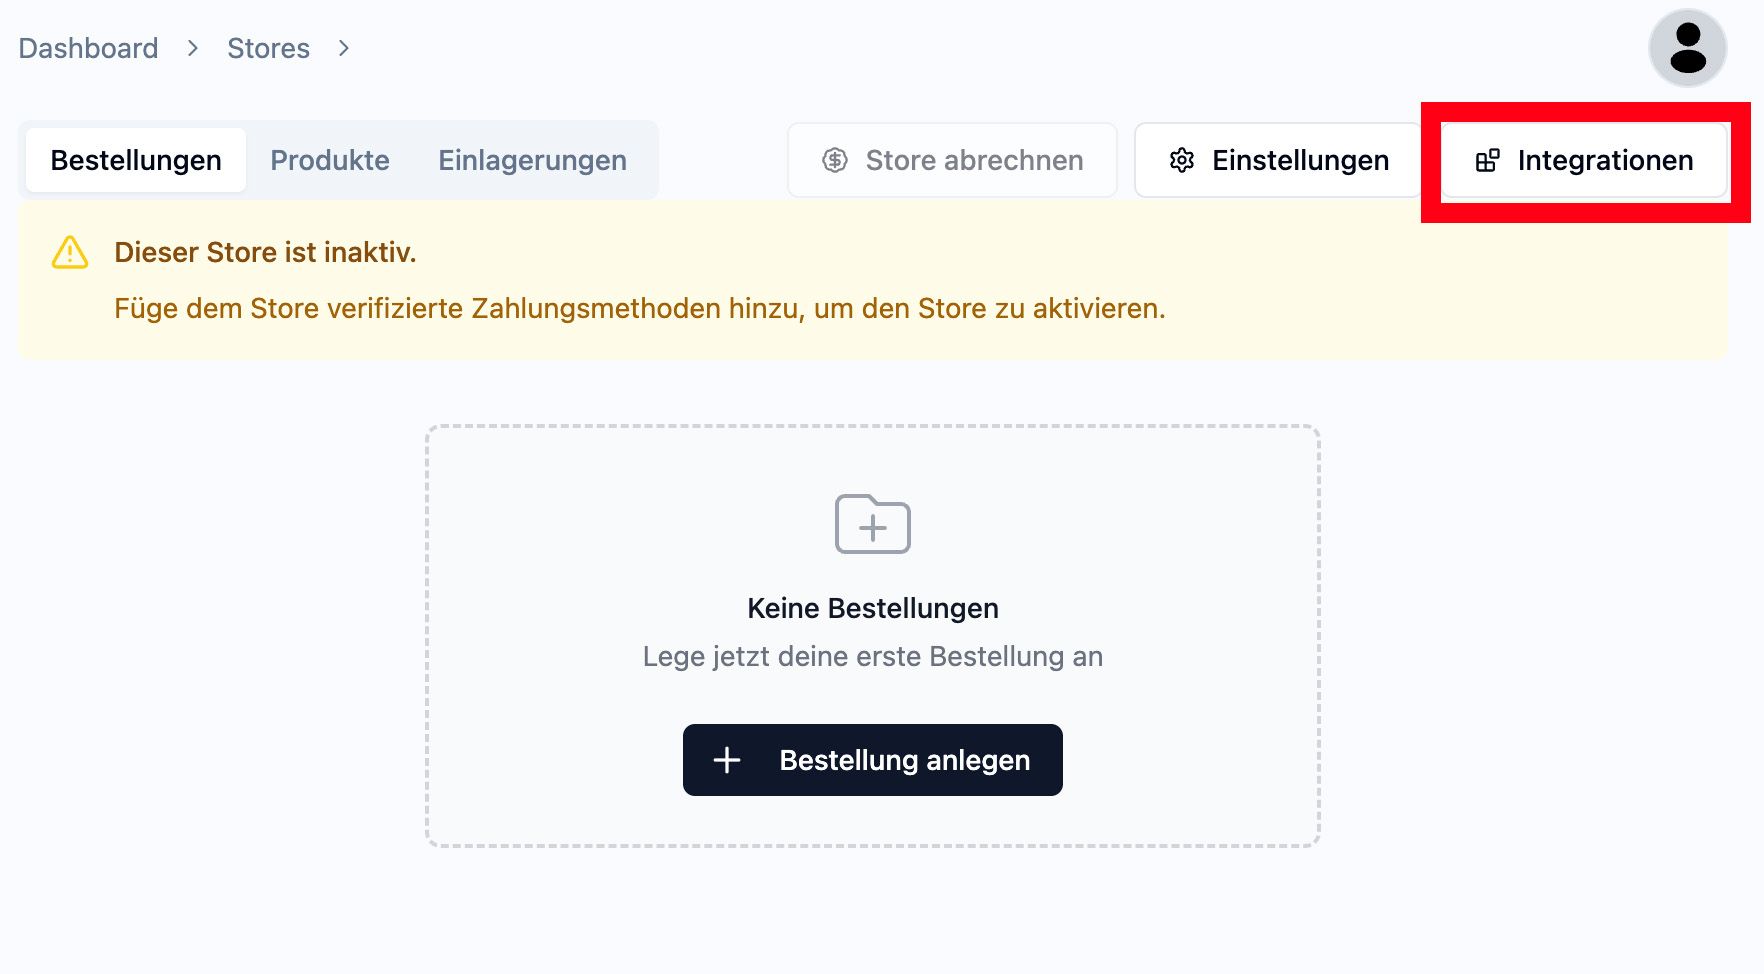The image size is (1764, 974).
Task: Click the Integrationen blocks icon
Action: click(x=1488, y=160)
